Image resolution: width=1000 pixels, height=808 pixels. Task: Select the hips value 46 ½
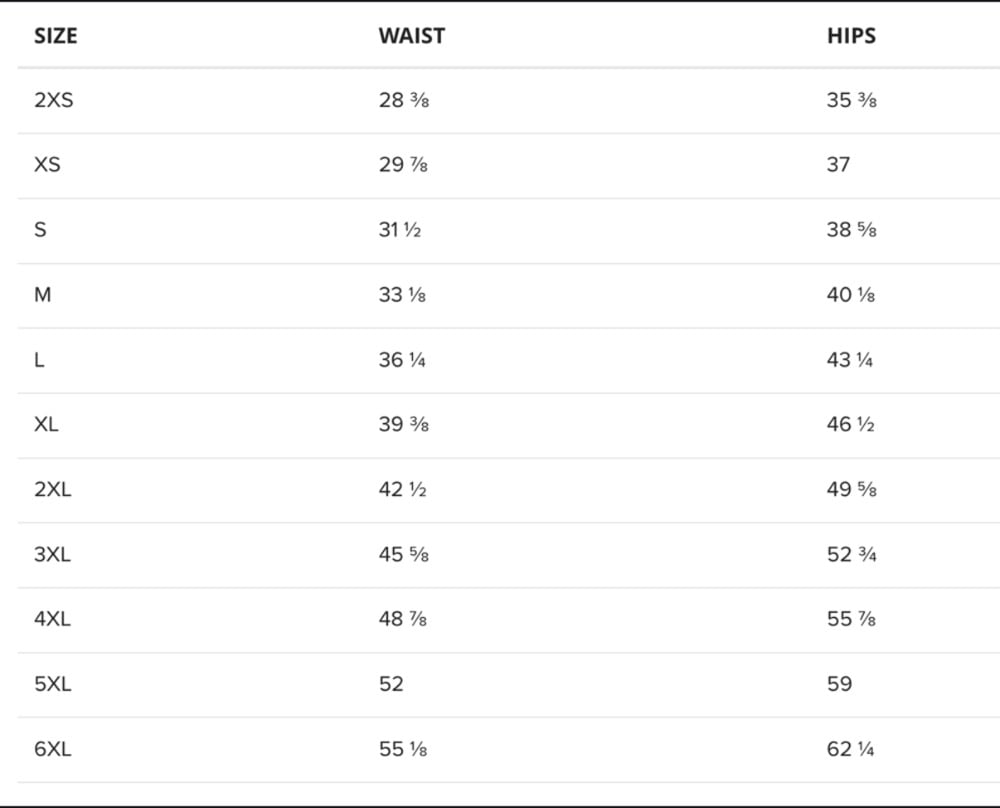[x=851, y=424]
